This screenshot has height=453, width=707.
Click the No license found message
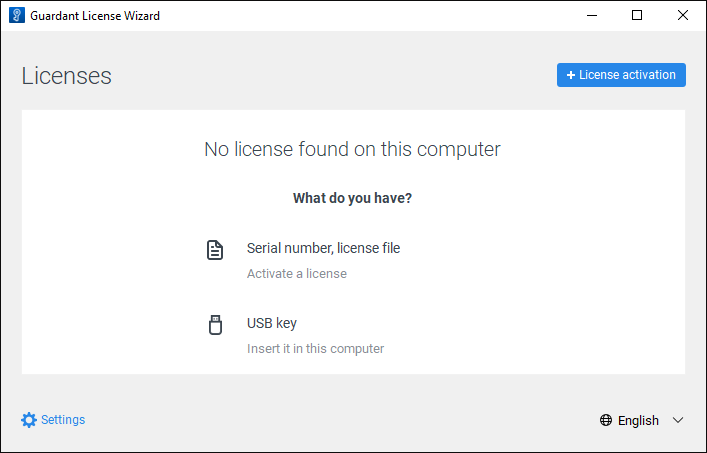coord(352,150)
